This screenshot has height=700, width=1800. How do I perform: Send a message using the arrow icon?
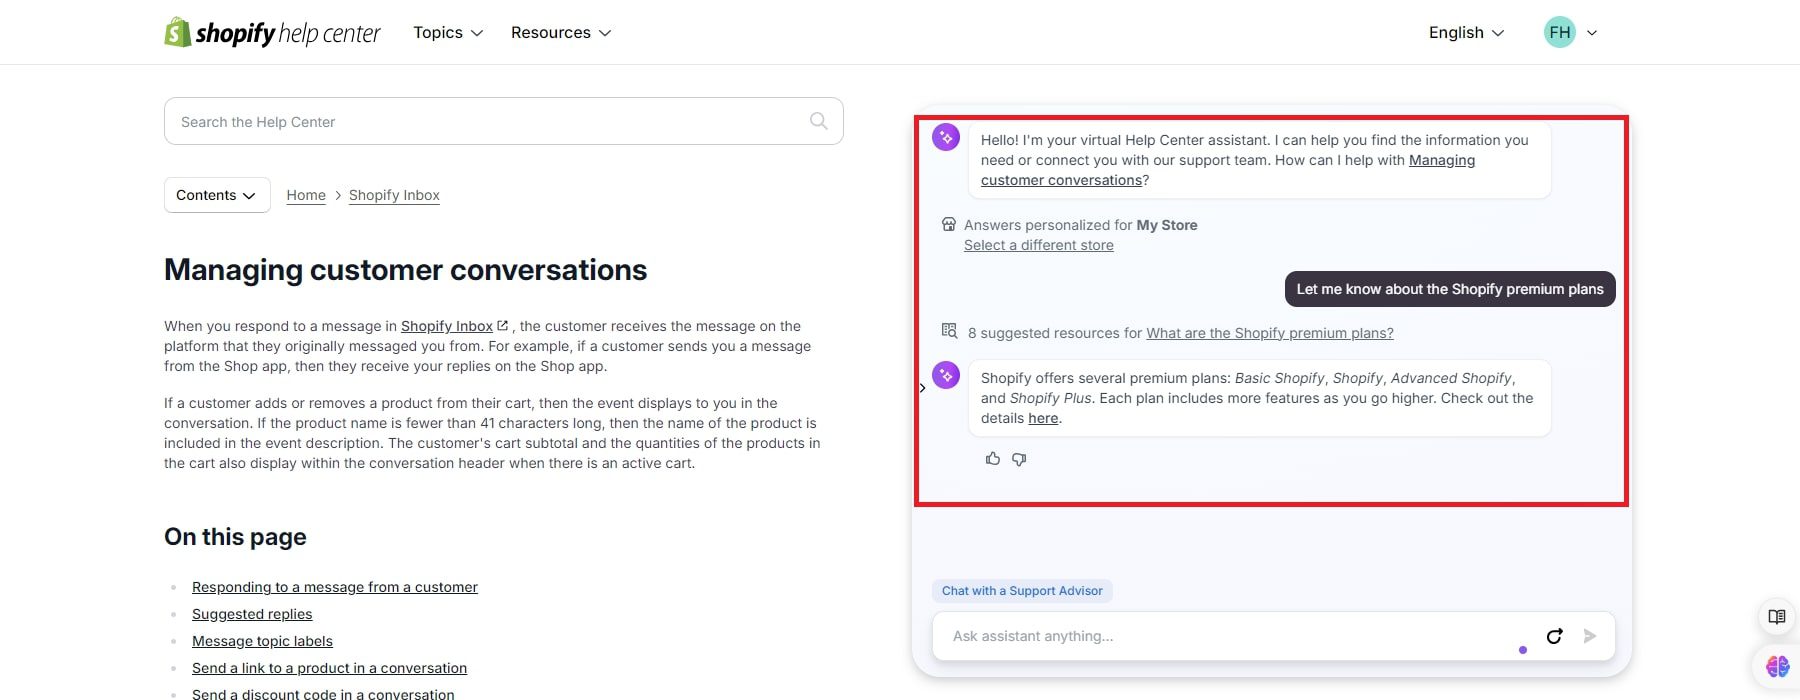pos(1589,636)
